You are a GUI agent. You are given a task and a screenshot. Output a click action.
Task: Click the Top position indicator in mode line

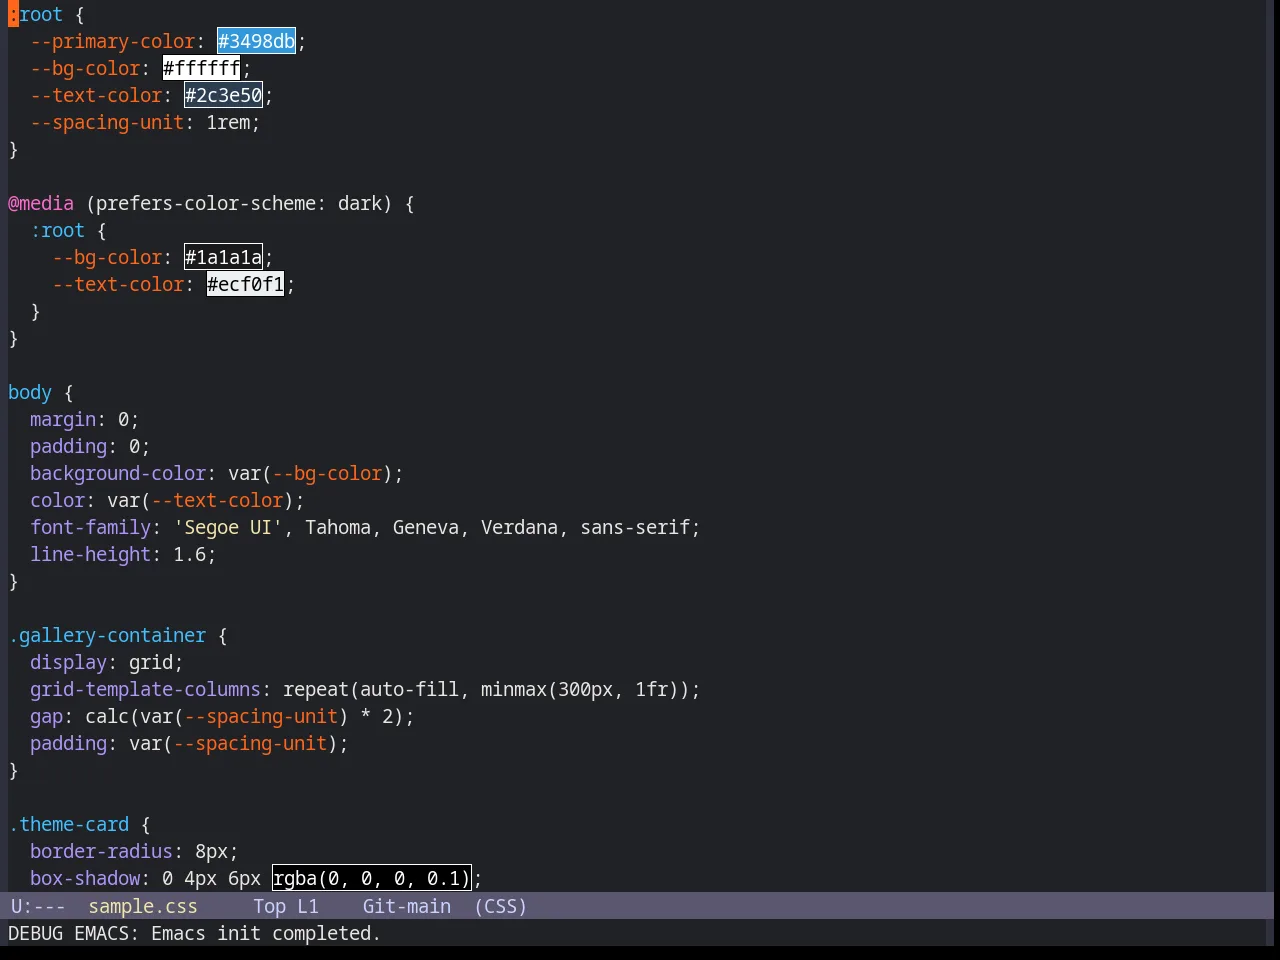(269, 906)
